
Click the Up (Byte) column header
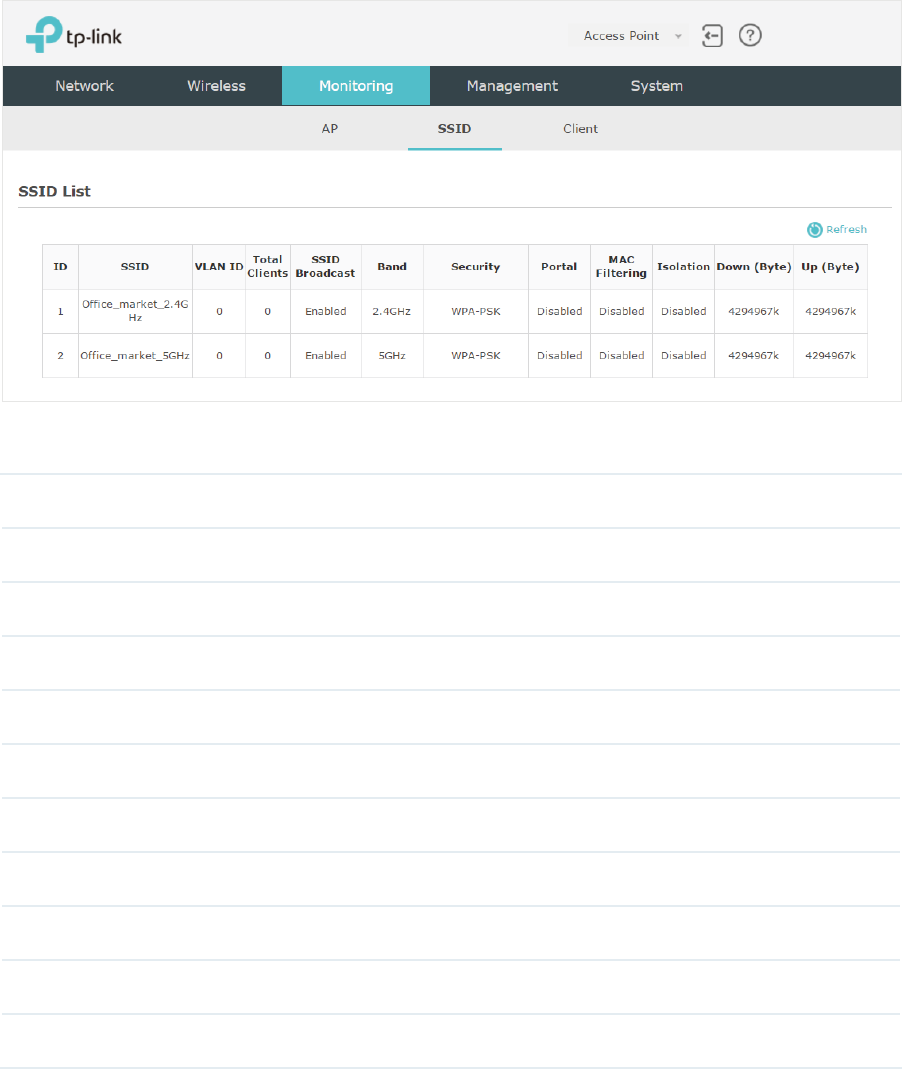(830, 267)
